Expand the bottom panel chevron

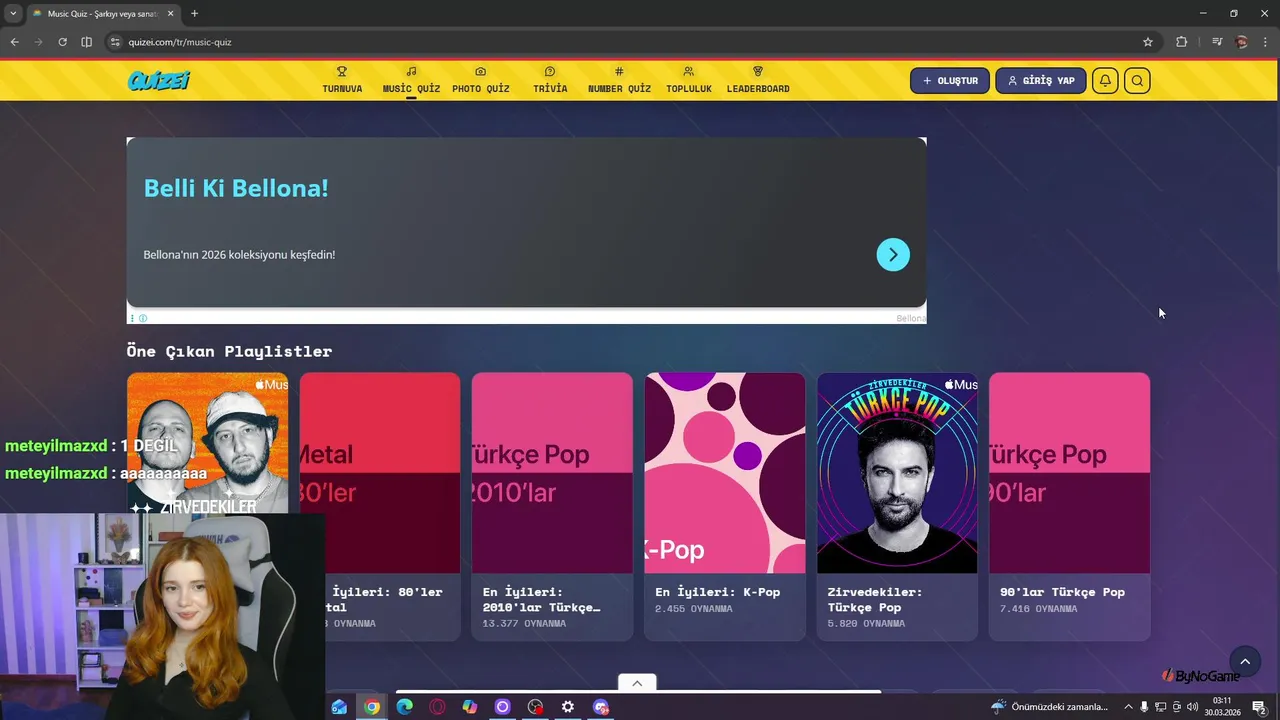tap(637, 683)
